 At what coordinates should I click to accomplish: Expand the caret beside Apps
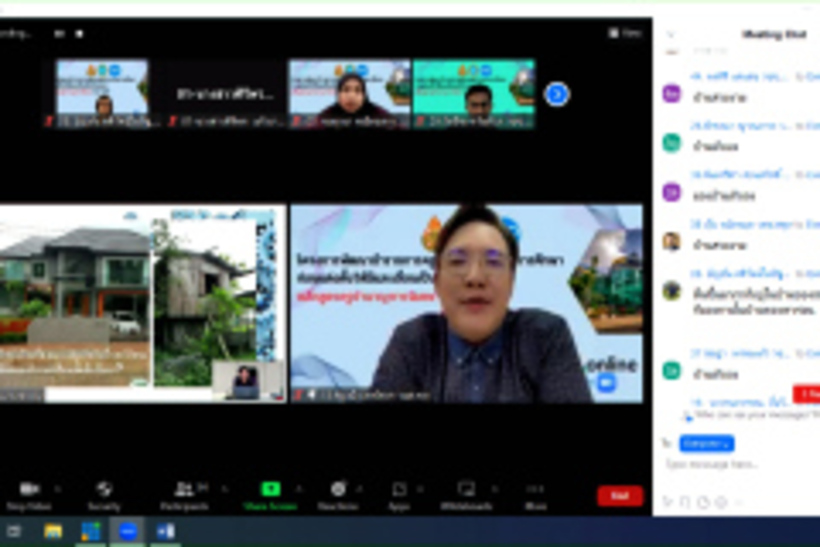421,489
